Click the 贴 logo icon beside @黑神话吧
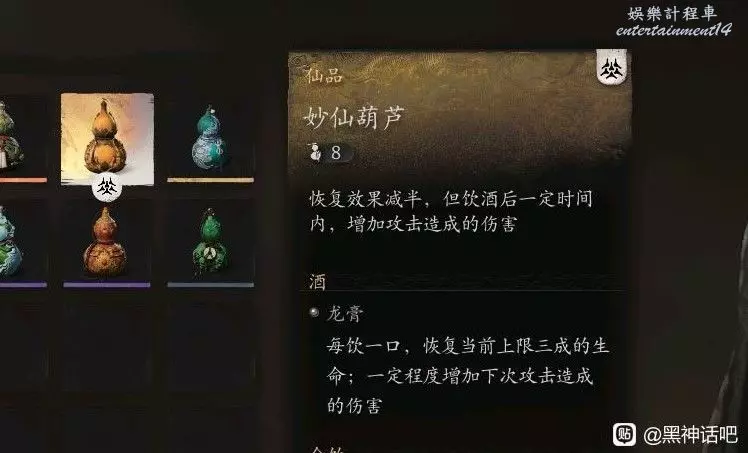 (624, 434)
